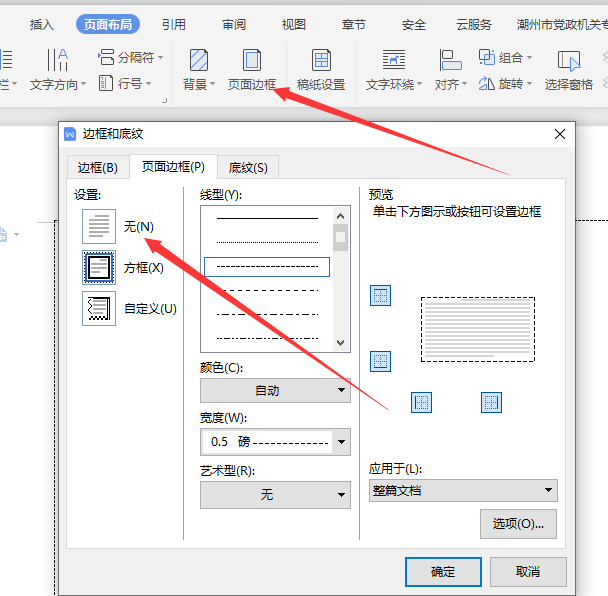The height and width of the screenshot is (596, 608).
Task: Expand the 对齐 dropdown arrow
Action: click(x=464, y=84)
